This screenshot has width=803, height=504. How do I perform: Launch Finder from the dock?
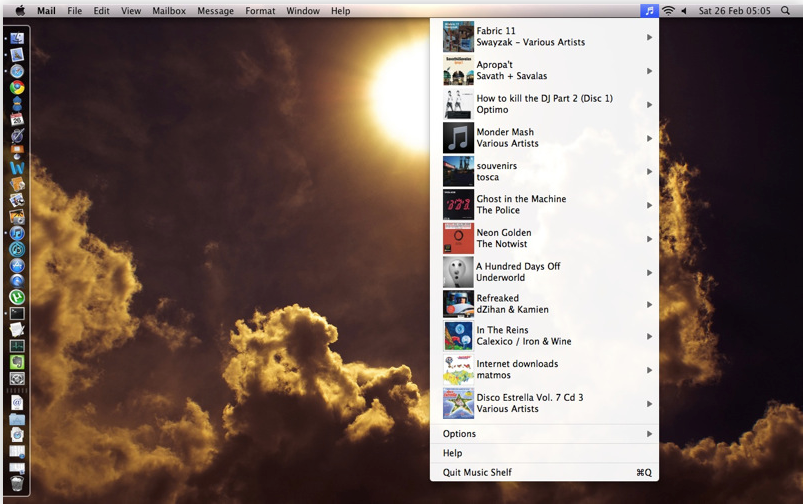tap(17, 39)
